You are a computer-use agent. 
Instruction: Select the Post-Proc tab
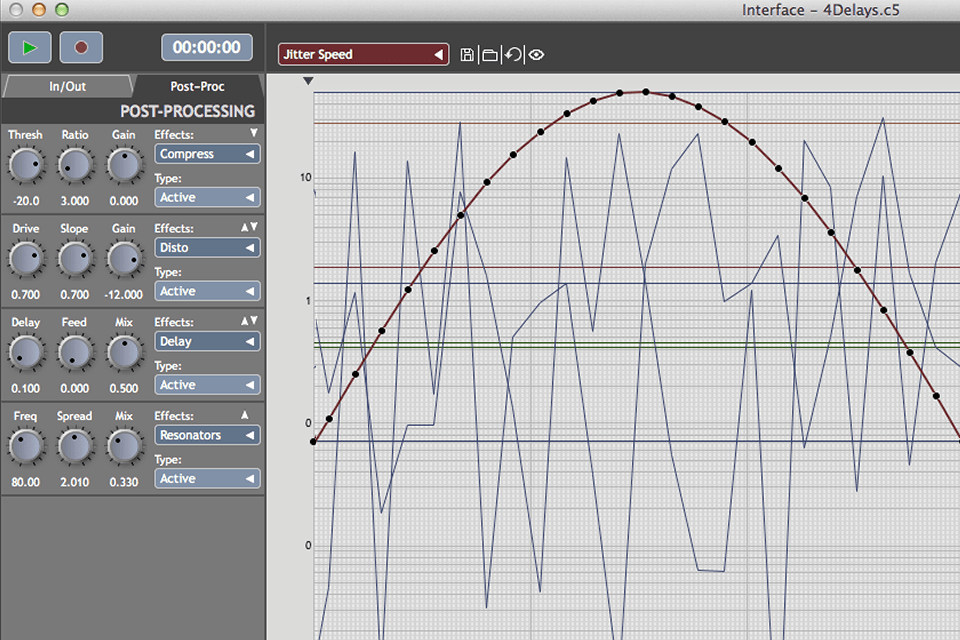point(197,86)
